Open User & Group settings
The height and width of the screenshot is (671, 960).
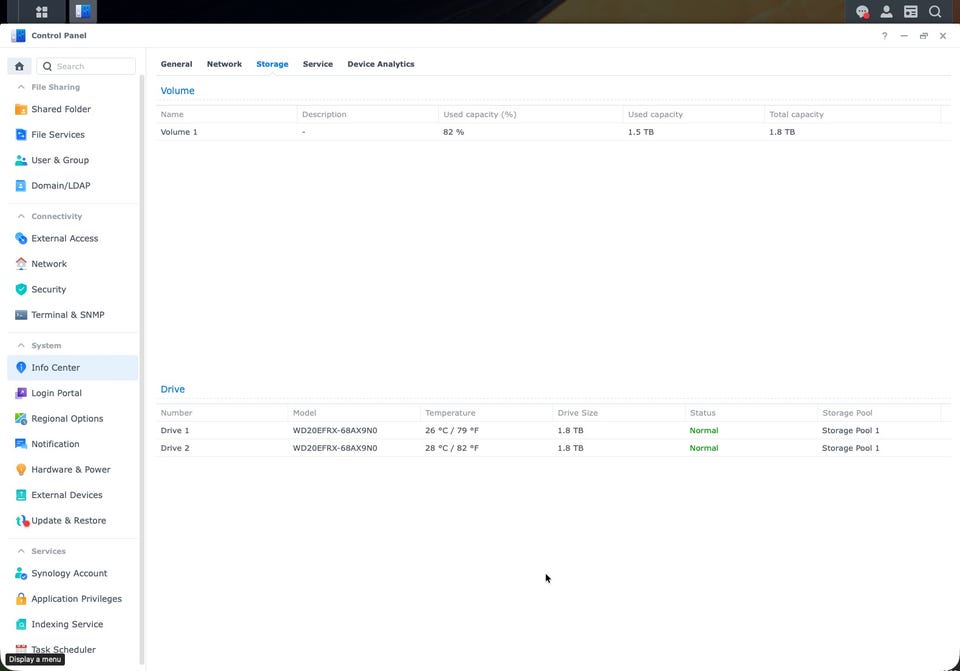72,160
